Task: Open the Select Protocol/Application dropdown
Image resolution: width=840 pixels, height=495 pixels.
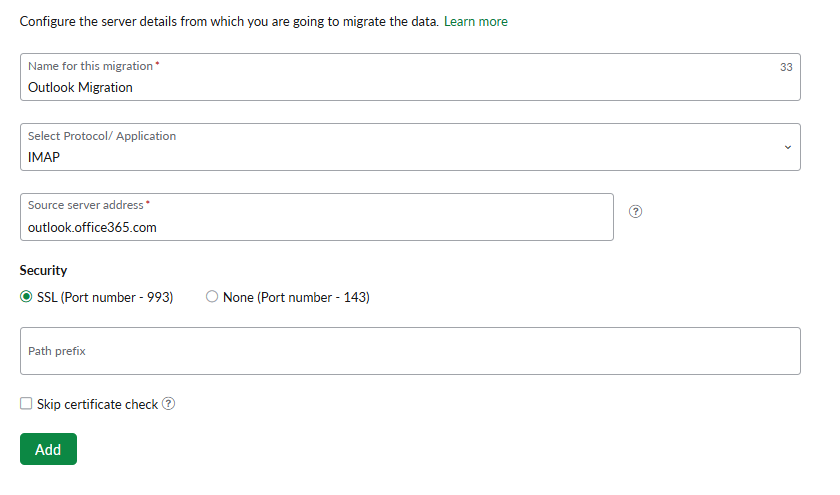Action: tap(410, 147)
